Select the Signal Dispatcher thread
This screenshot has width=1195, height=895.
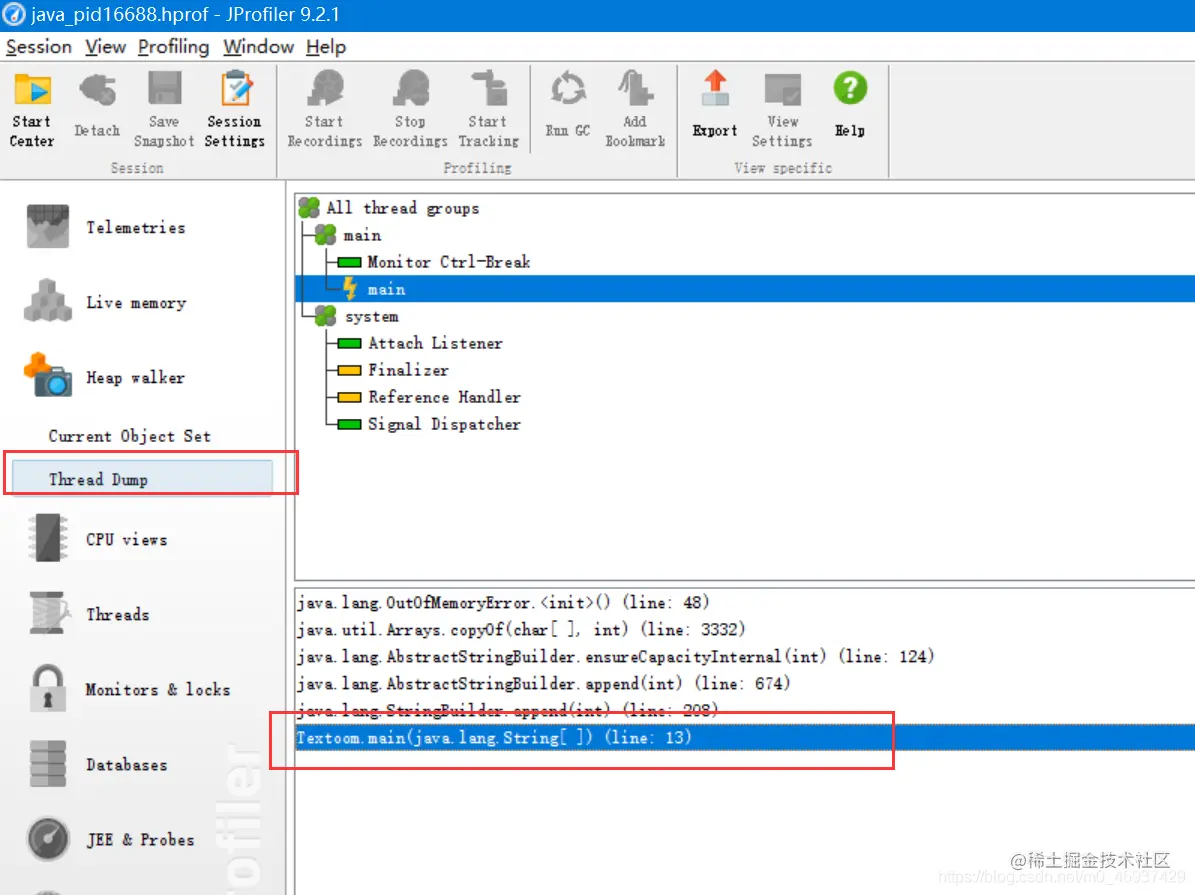pos(429,424)
